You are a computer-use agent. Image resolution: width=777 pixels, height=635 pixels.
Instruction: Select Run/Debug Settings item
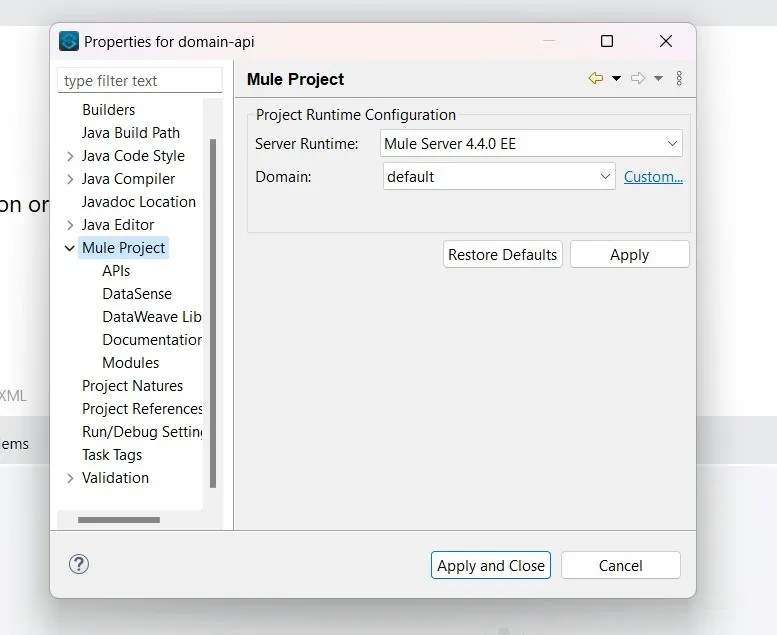click(x=142, y=432)
